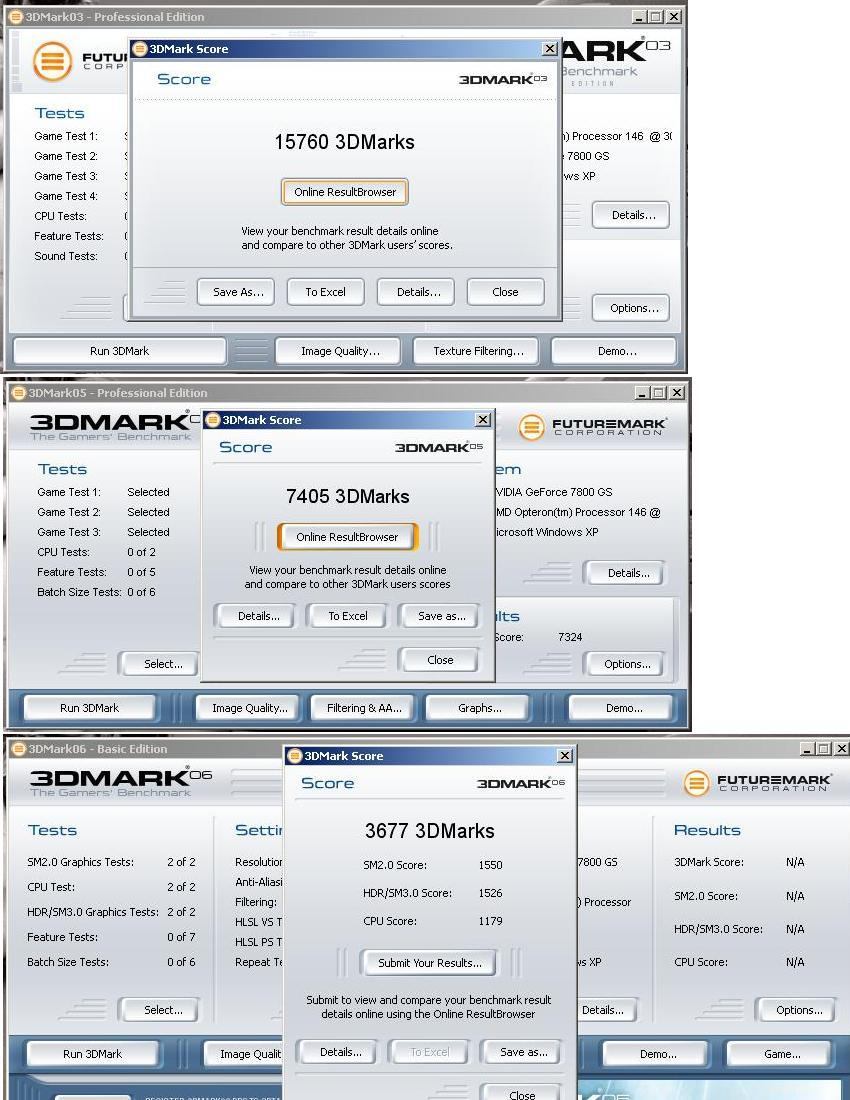The height and width of the screenshot is (1100, 850).
Task: Close 3DMark06 score dialog with X
Action: 565,756
